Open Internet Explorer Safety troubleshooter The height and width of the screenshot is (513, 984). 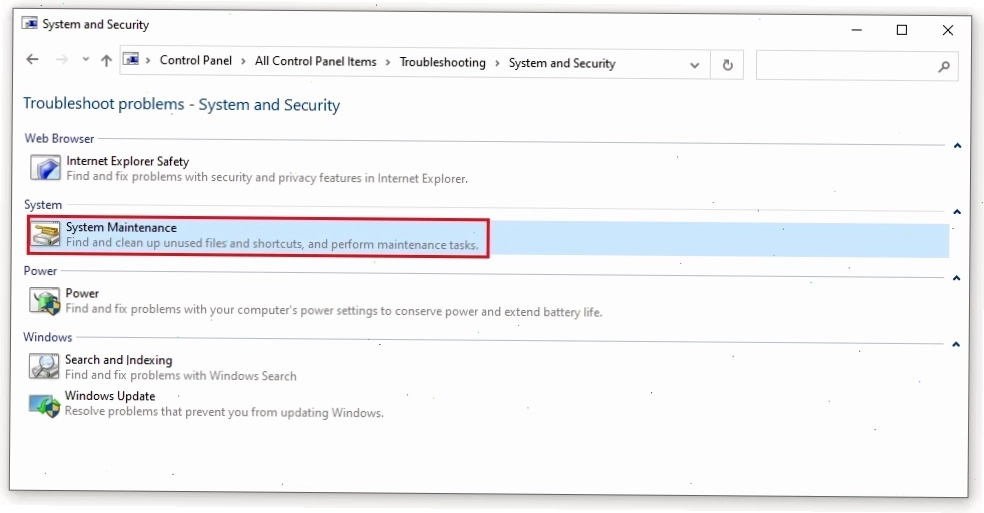(x=127, y=161)
